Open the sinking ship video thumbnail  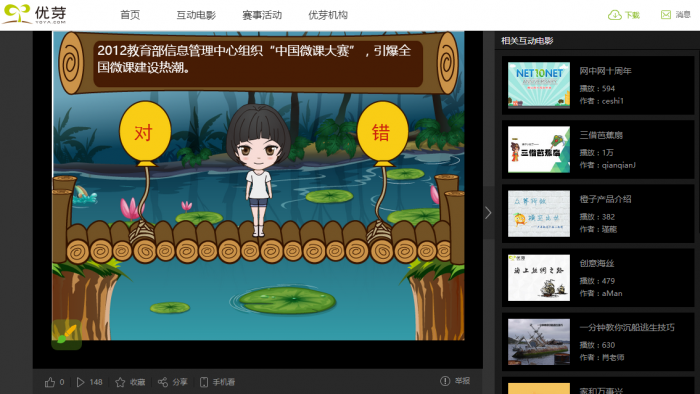(539, 341)
